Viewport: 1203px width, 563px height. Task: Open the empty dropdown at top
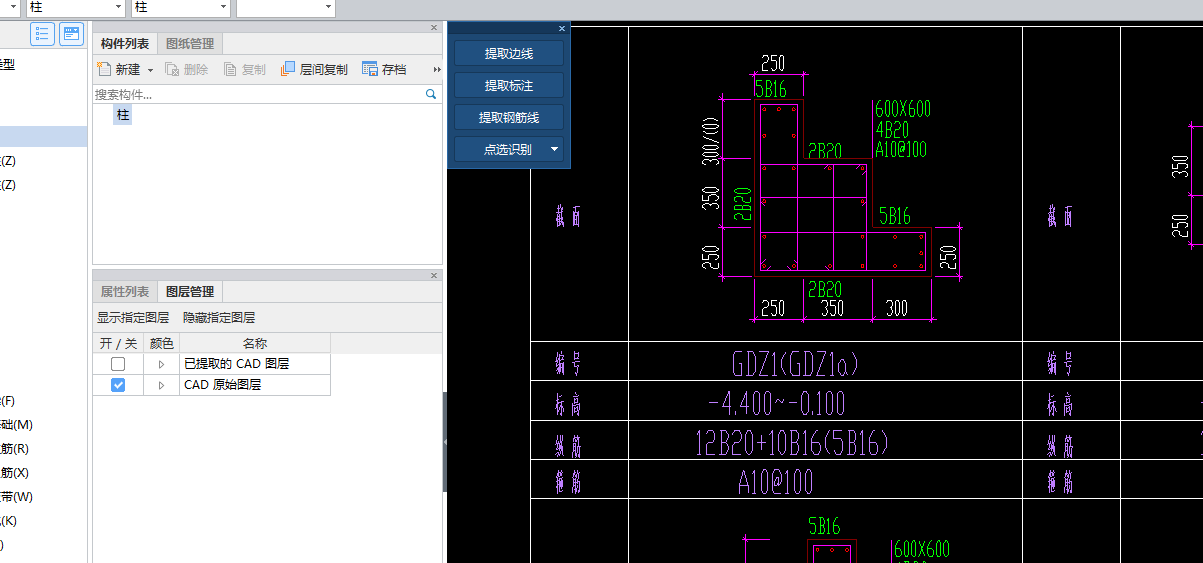click(328, 7)
